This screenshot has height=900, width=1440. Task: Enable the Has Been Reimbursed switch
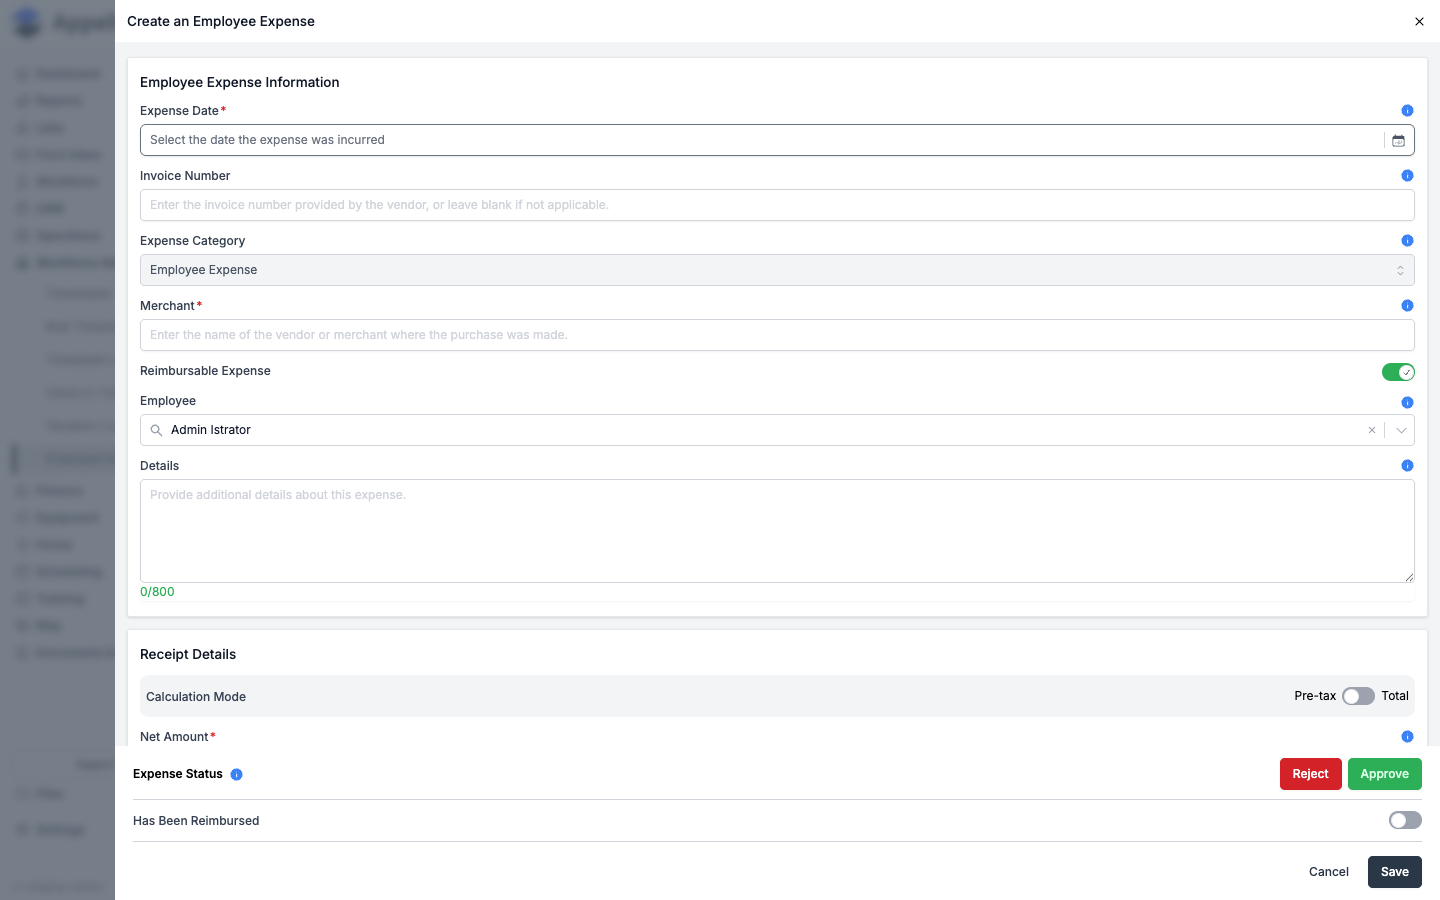1405,820
